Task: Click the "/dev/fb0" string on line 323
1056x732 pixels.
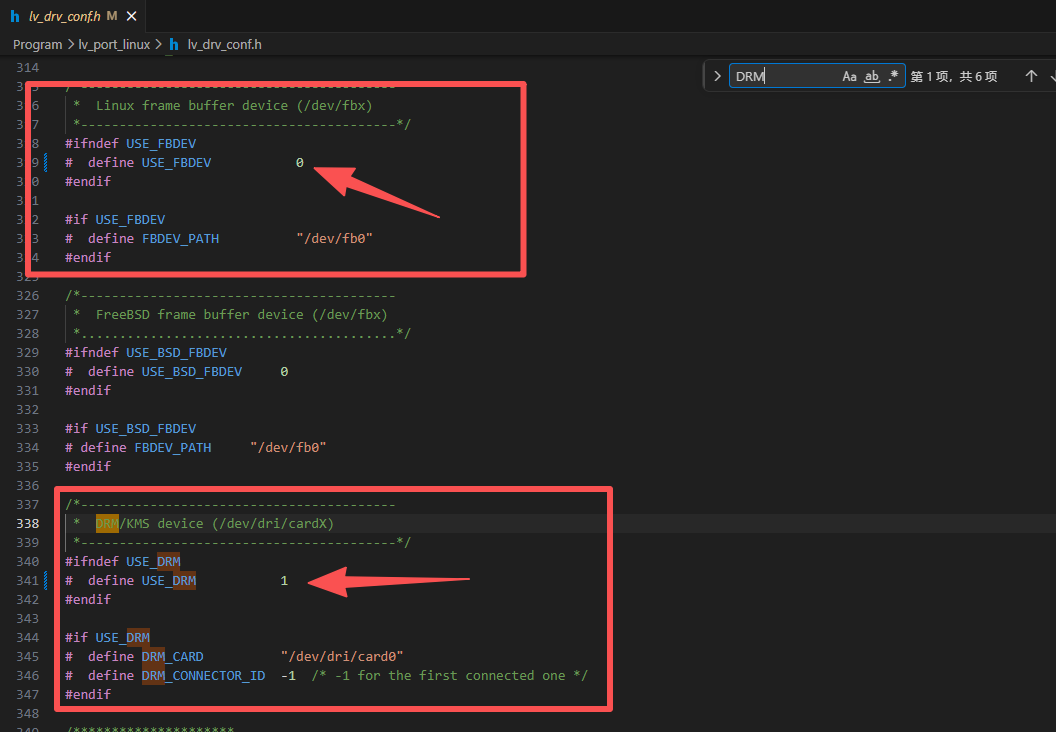Action: point(335,238)
